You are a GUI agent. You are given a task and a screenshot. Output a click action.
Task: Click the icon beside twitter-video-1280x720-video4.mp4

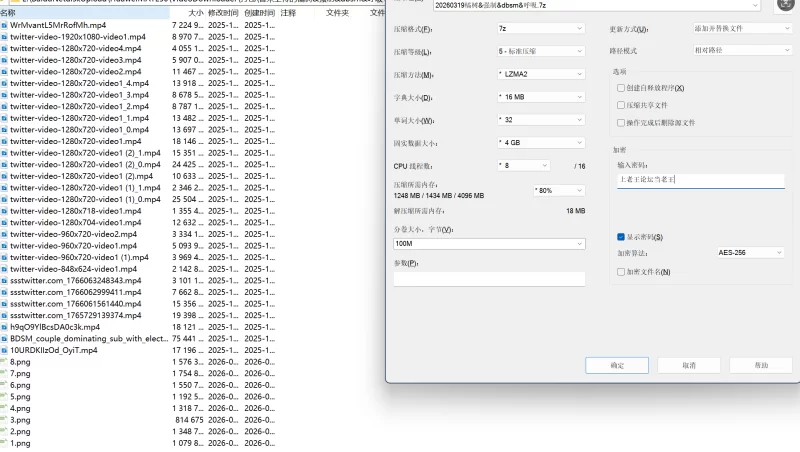pos(4,48)
